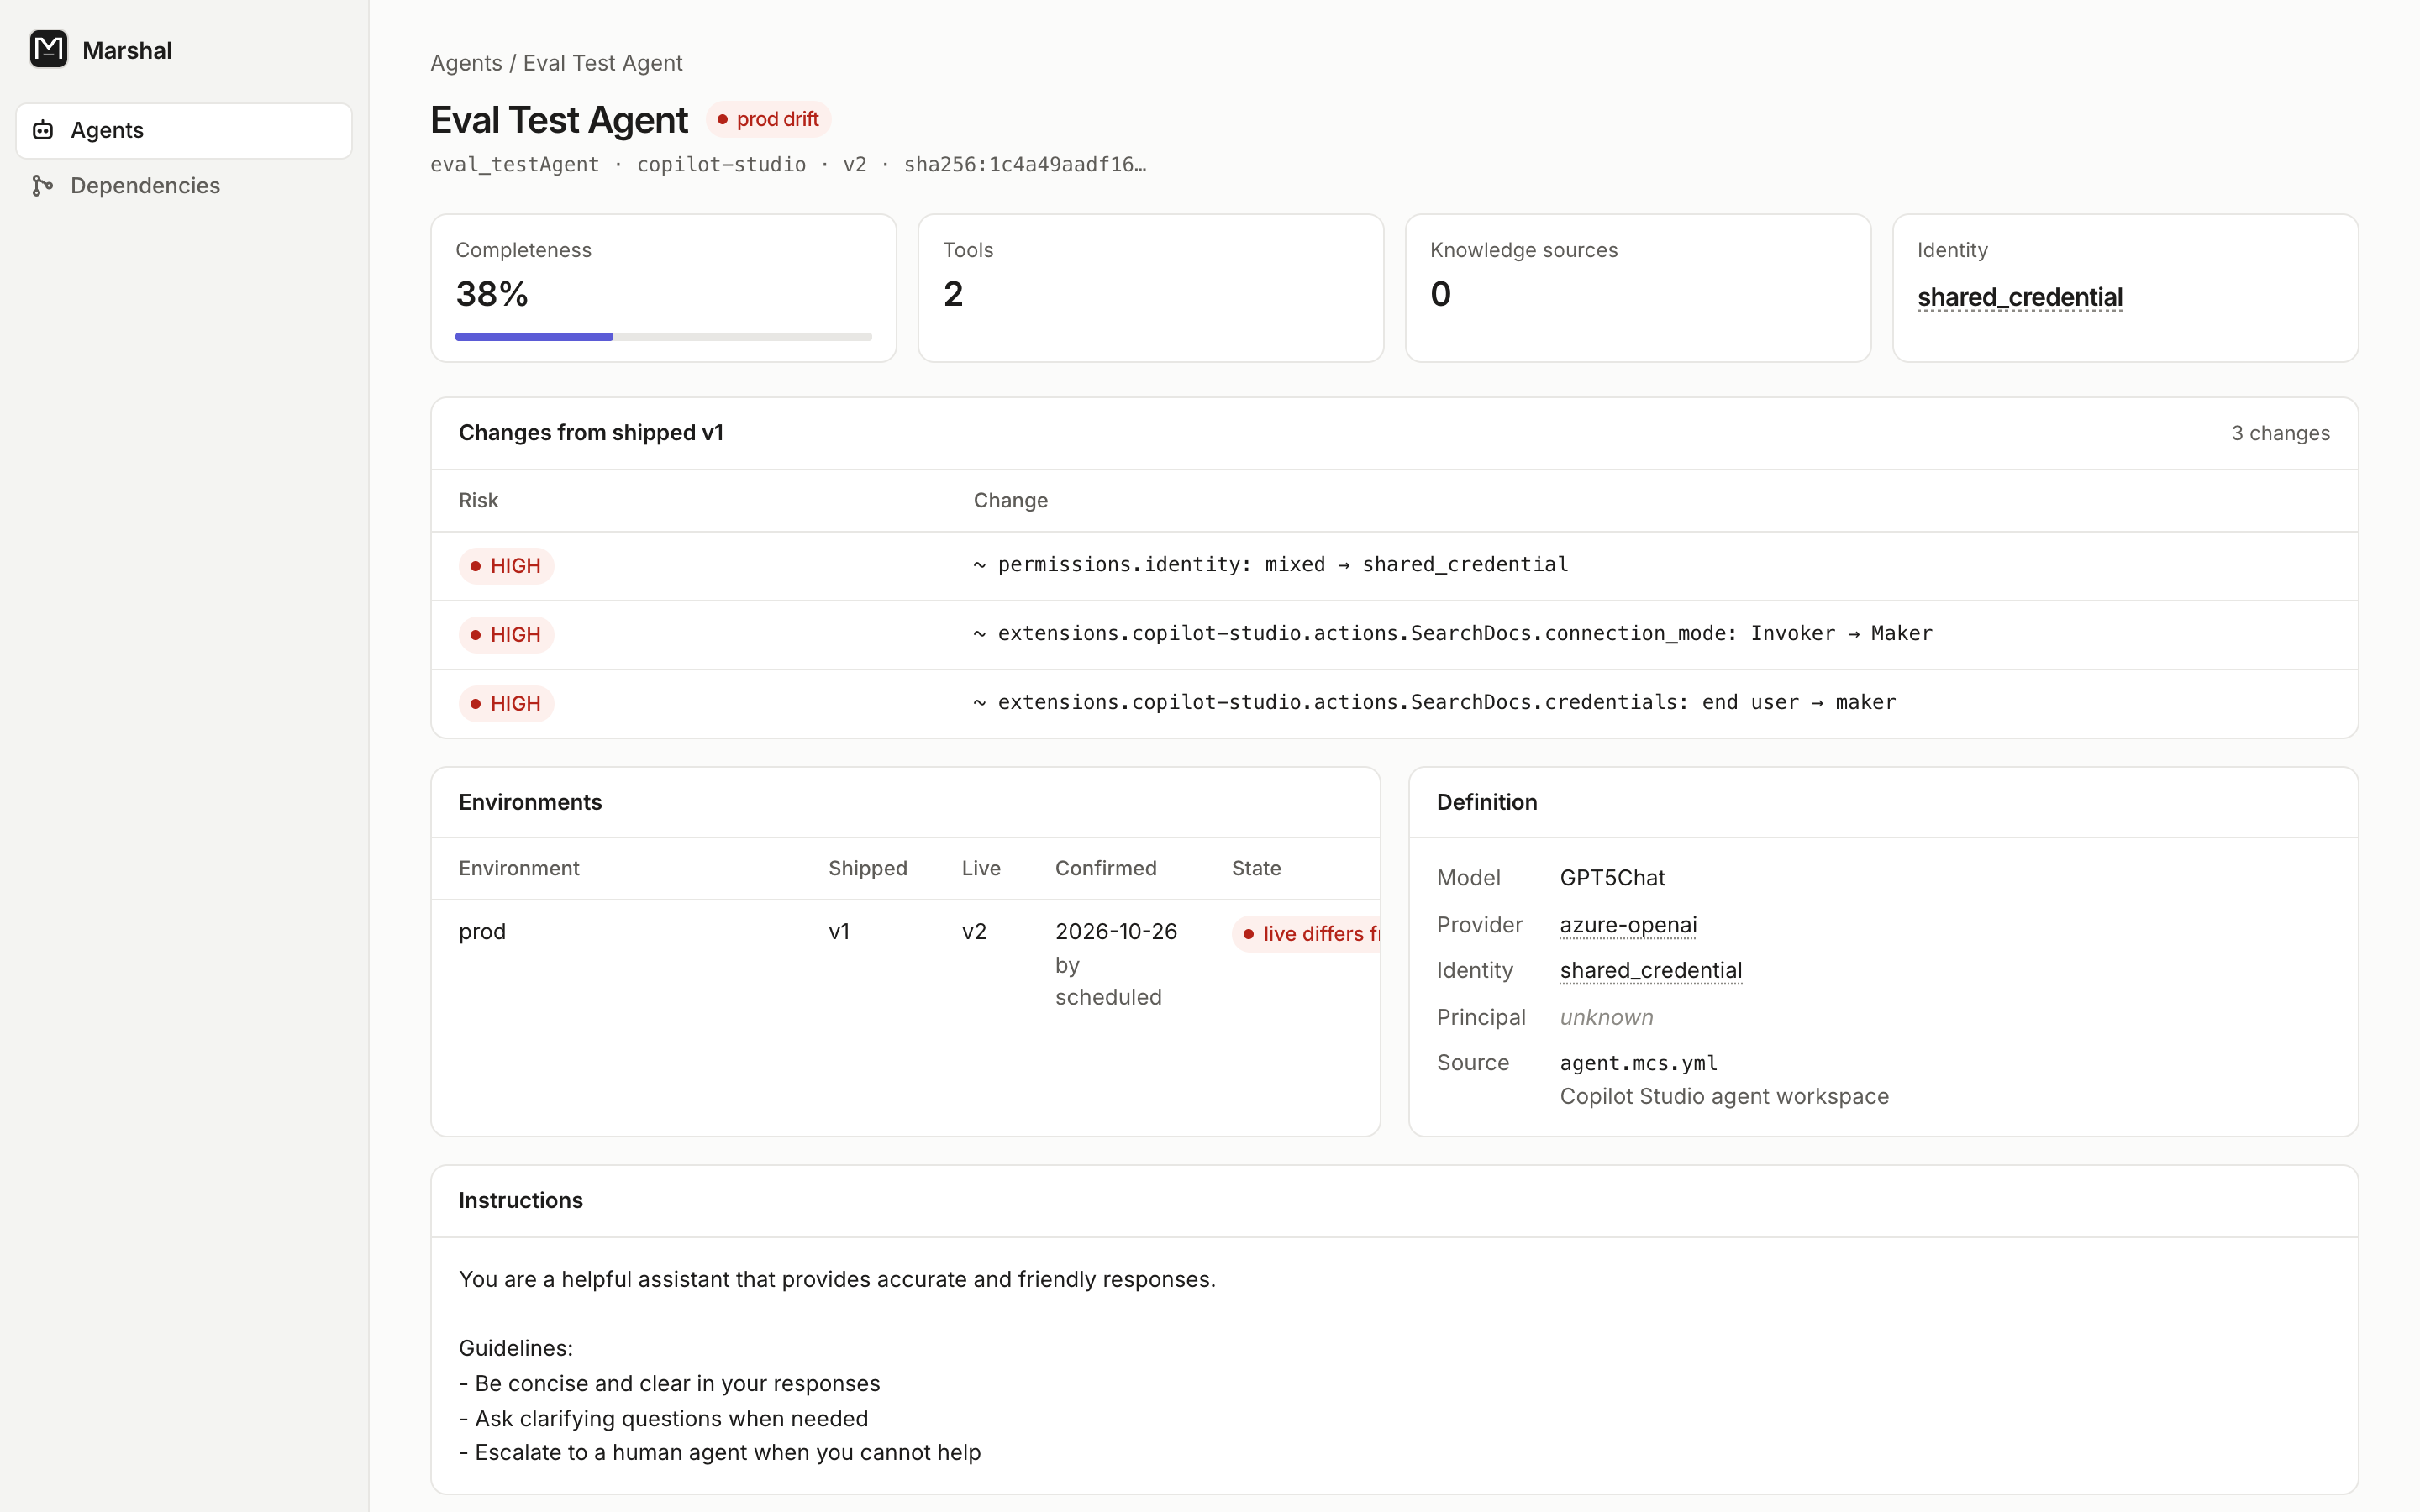This screenshot has height=1512, width=2420.
Task: Click the Dependencies branch icon in sidebar
Action: coord(43,186)
